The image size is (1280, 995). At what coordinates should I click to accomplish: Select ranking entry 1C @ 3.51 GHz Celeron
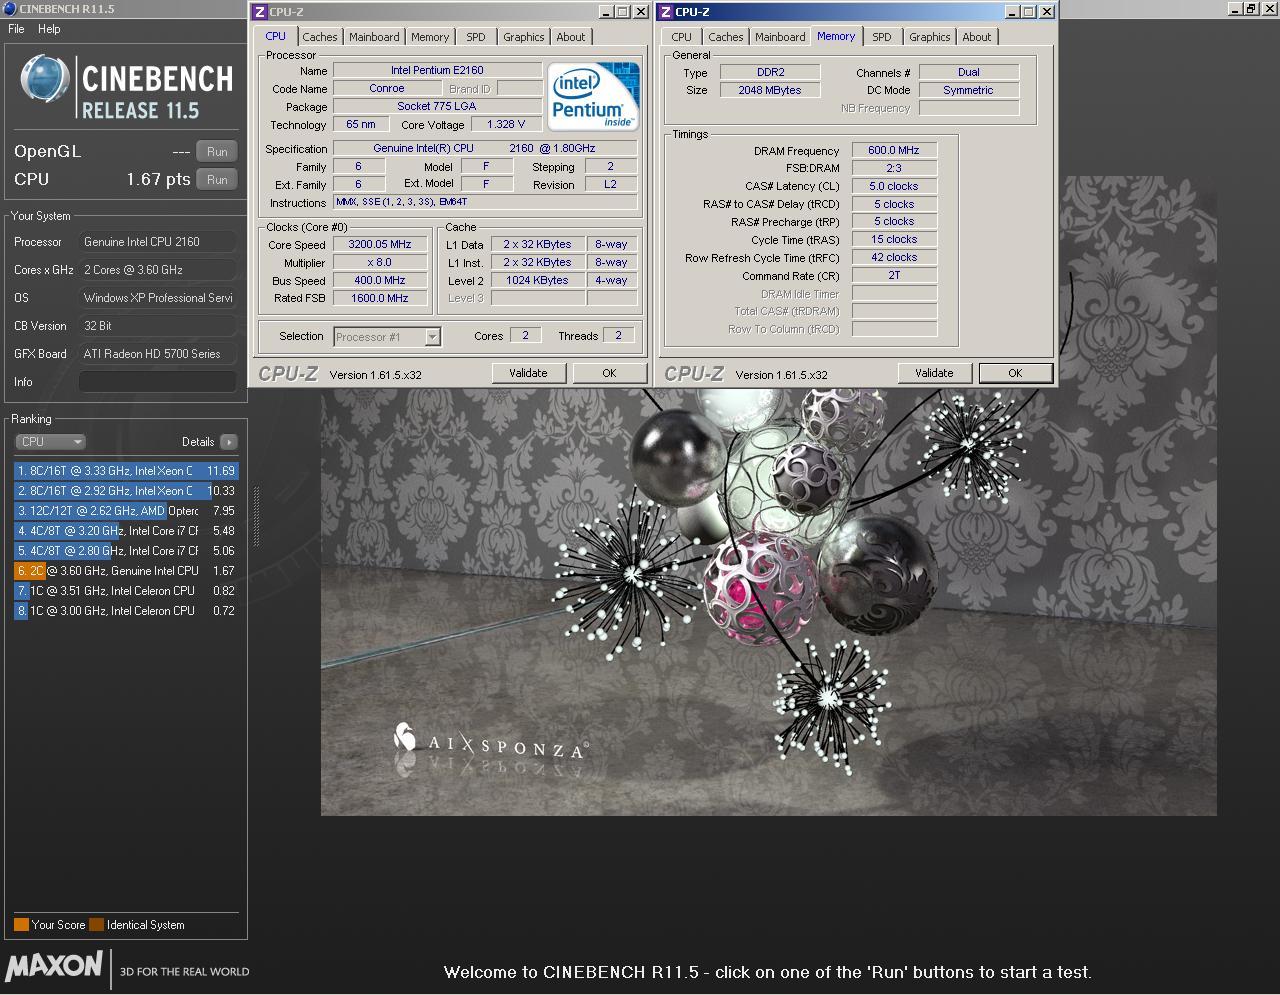point(126,591)
